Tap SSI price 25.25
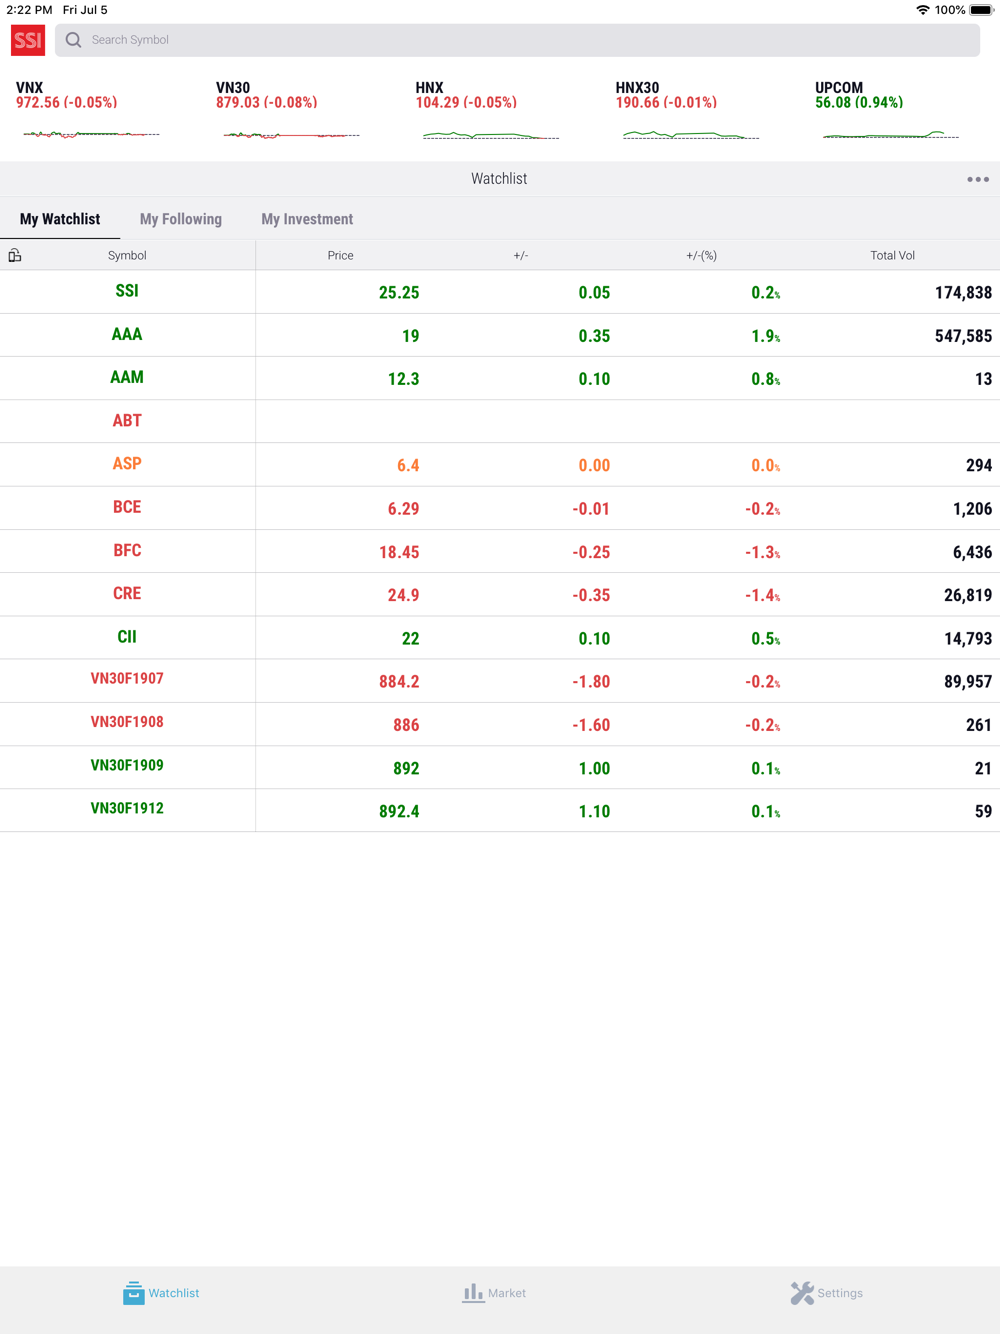1000x1334 pixels. pos(399,293)
